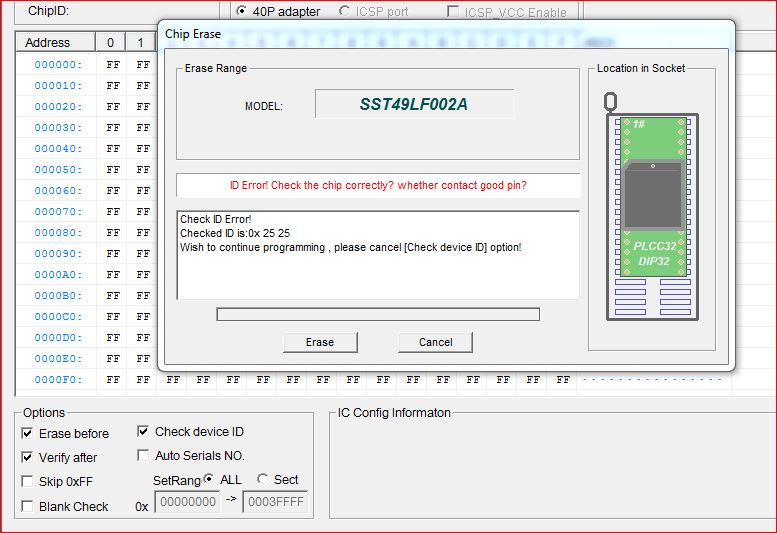Viewport: 777px width, 533px height.
Task: Click the socket lever icon above the adapter
Action: coord(610,102)
